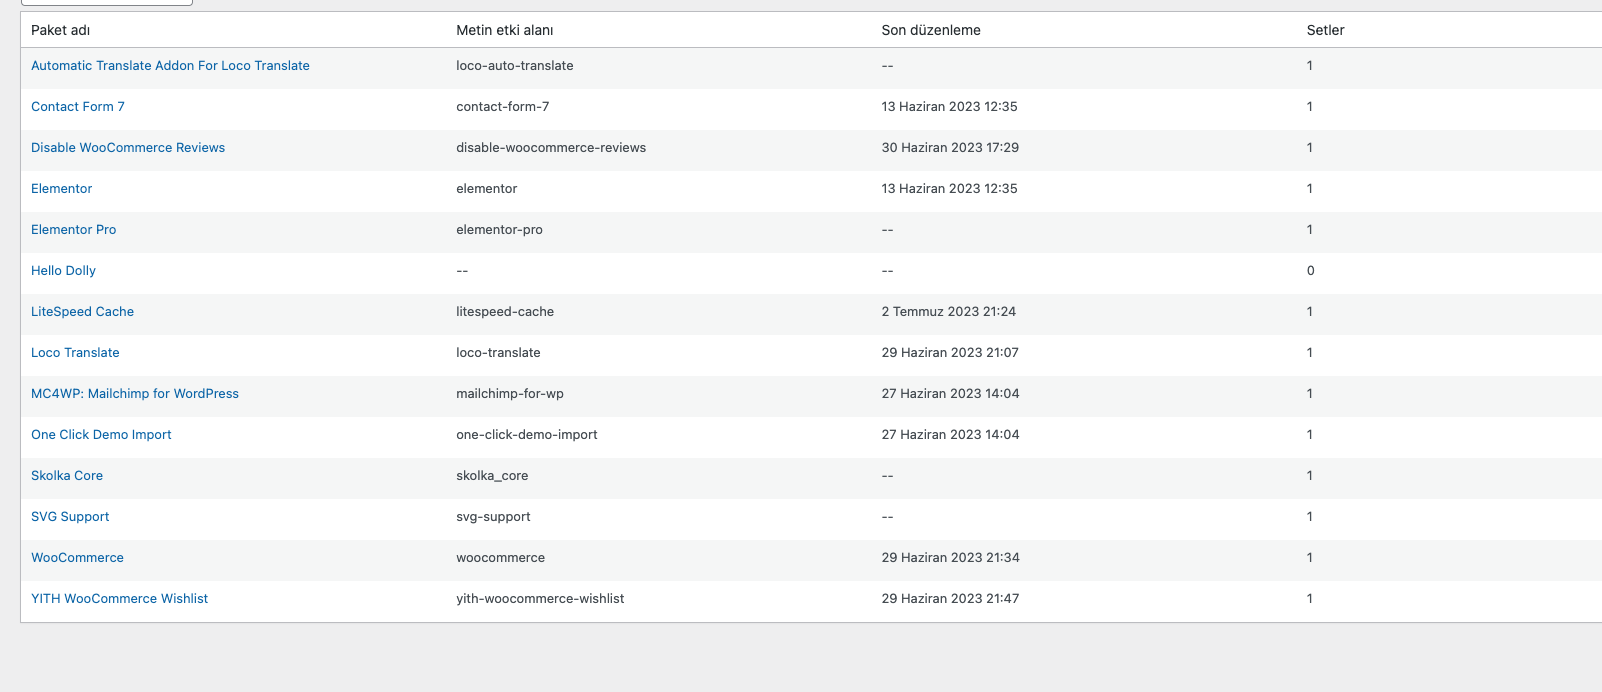Sort by the Paket adı column header
The height and width of the screenshot is (692, 1602).
pos(60,30)
